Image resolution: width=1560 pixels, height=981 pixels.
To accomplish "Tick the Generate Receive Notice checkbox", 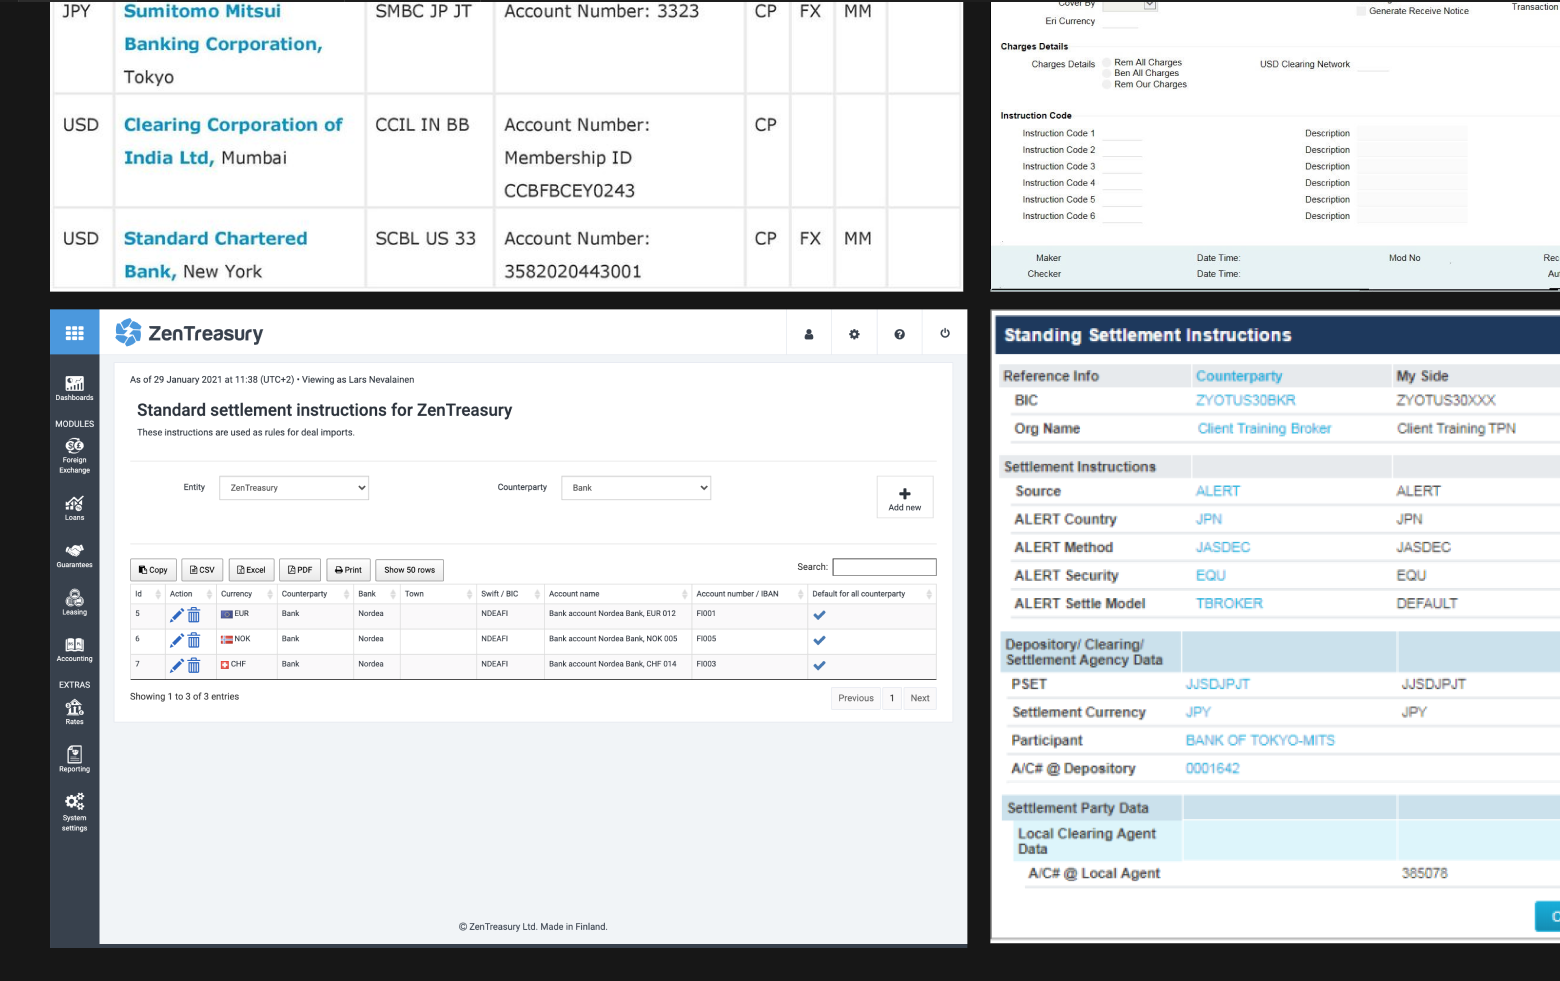I will pyautogui.click(x=1361, y=11).
